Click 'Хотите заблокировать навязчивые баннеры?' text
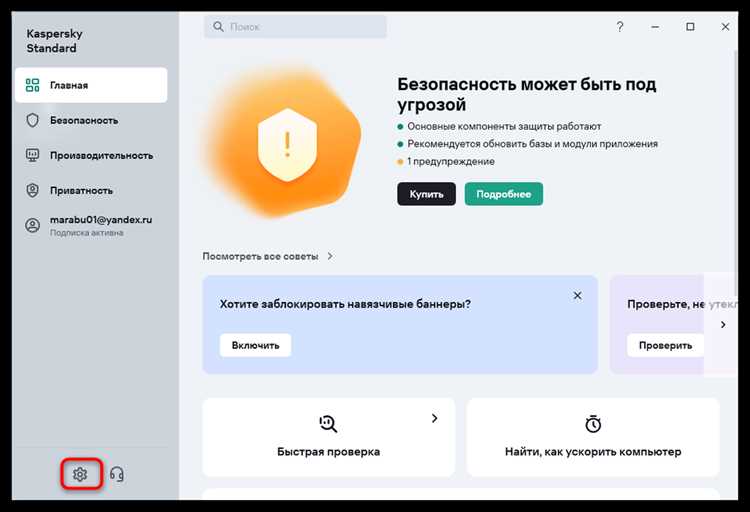 coord(345,304)
